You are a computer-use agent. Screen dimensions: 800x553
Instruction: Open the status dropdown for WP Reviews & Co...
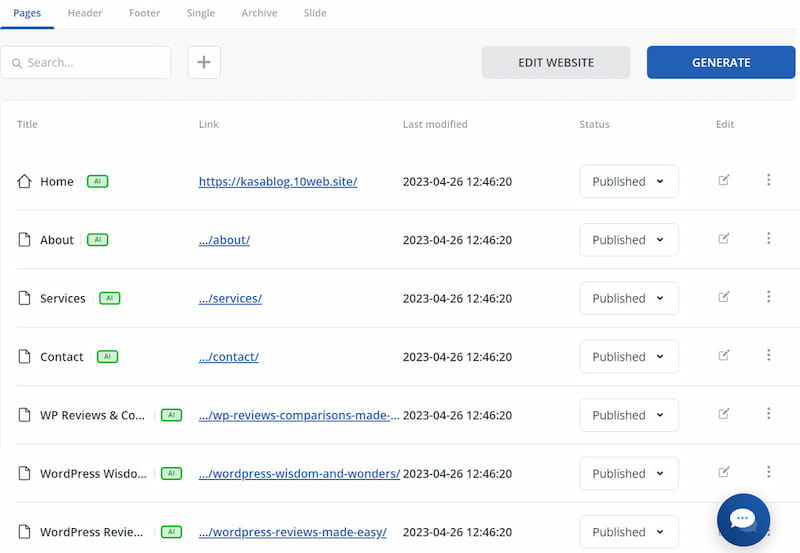pos(629,415)
